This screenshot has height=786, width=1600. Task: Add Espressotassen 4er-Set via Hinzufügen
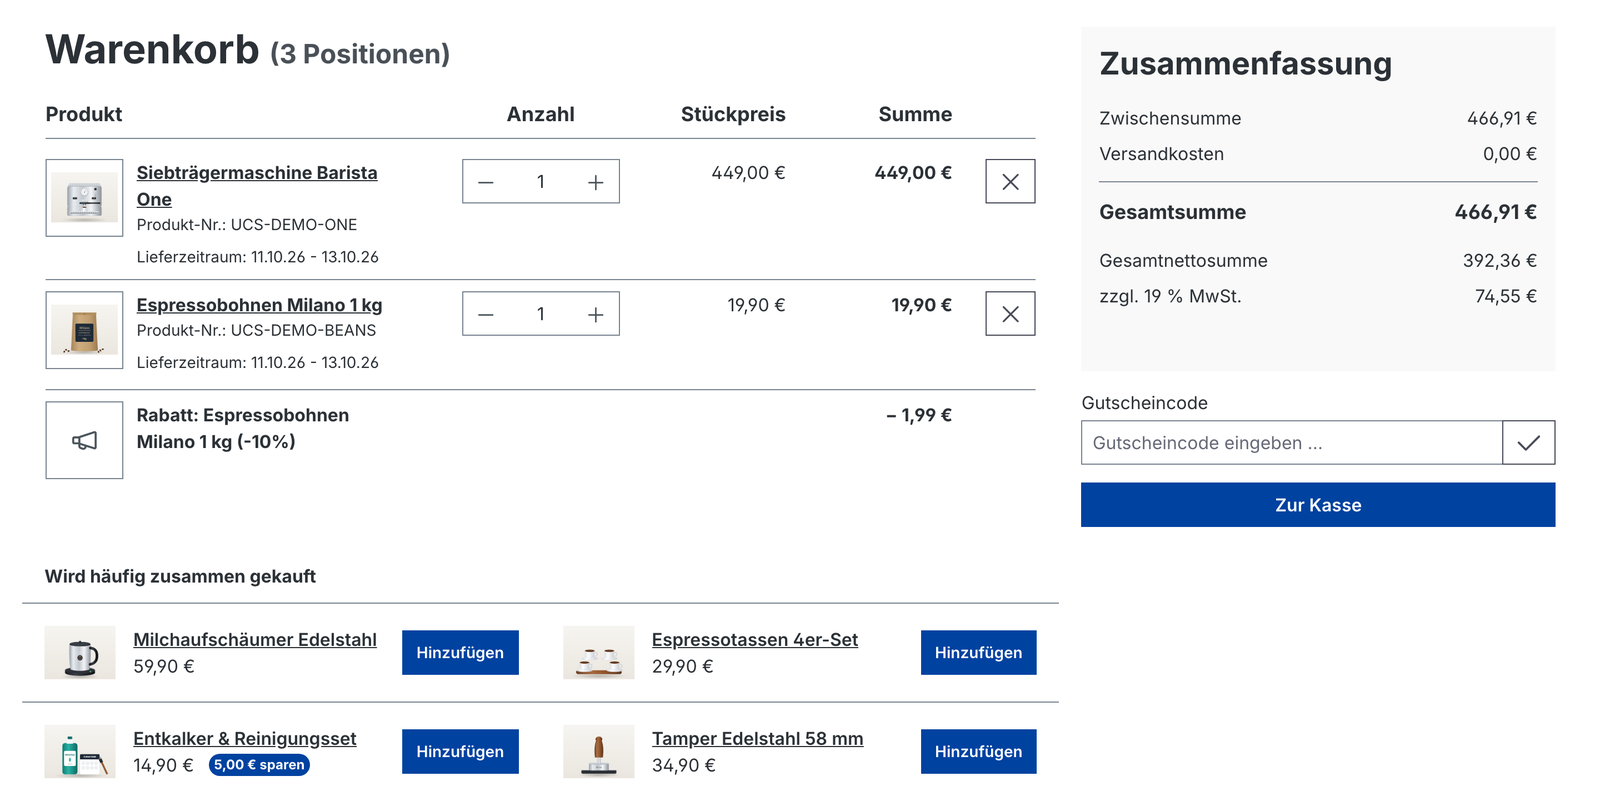pyautogui.click(x=978, y=653)
